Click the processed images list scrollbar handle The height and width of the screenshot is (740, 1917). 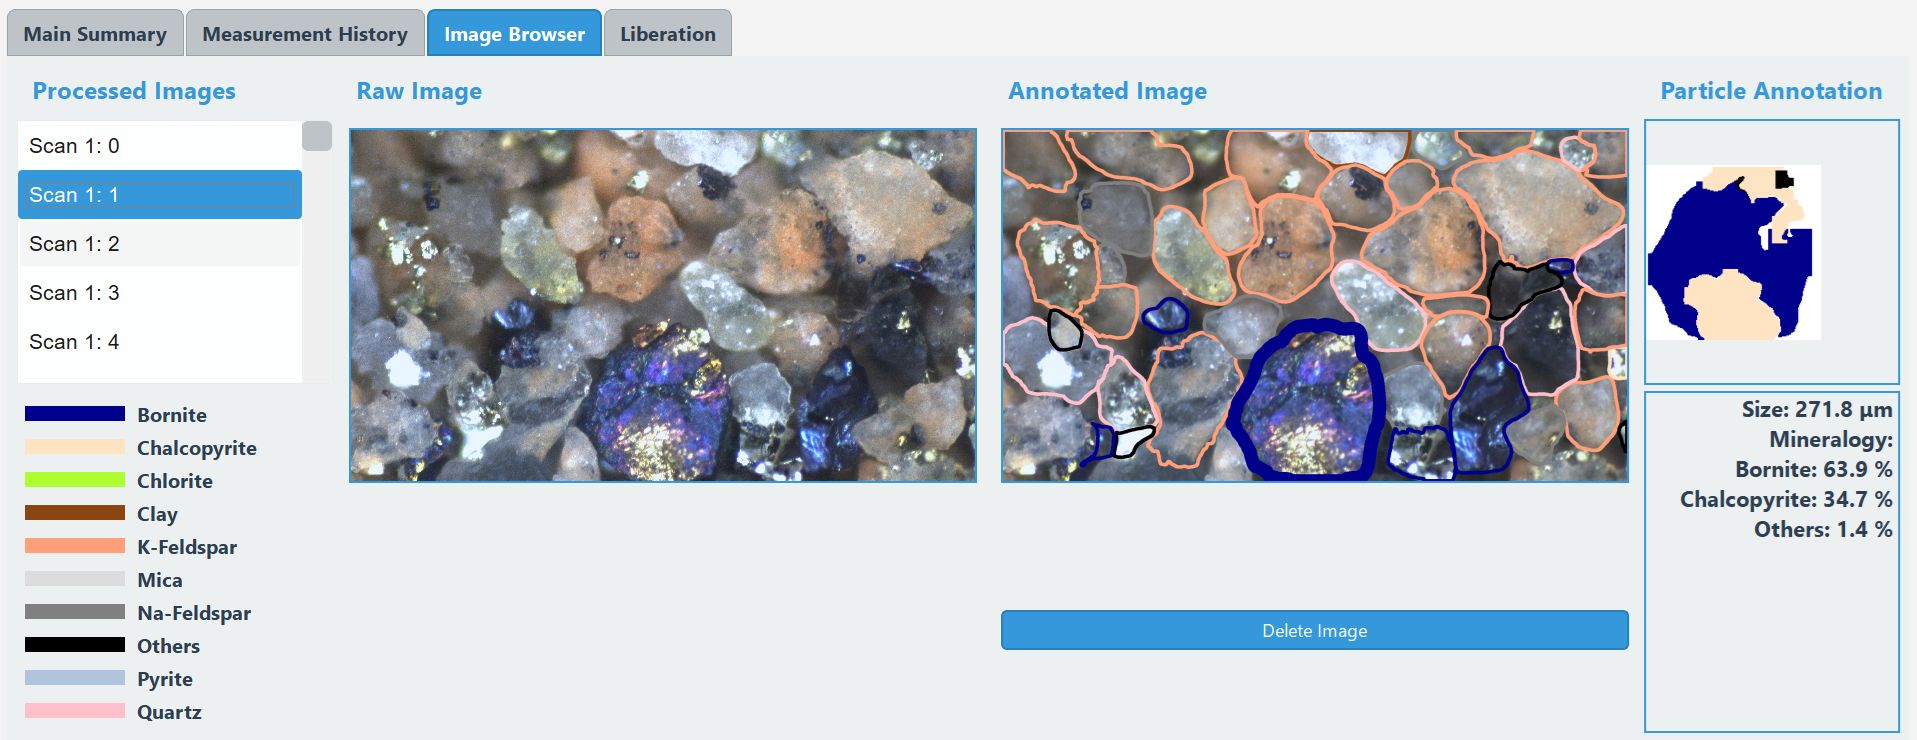coord(317,136)
